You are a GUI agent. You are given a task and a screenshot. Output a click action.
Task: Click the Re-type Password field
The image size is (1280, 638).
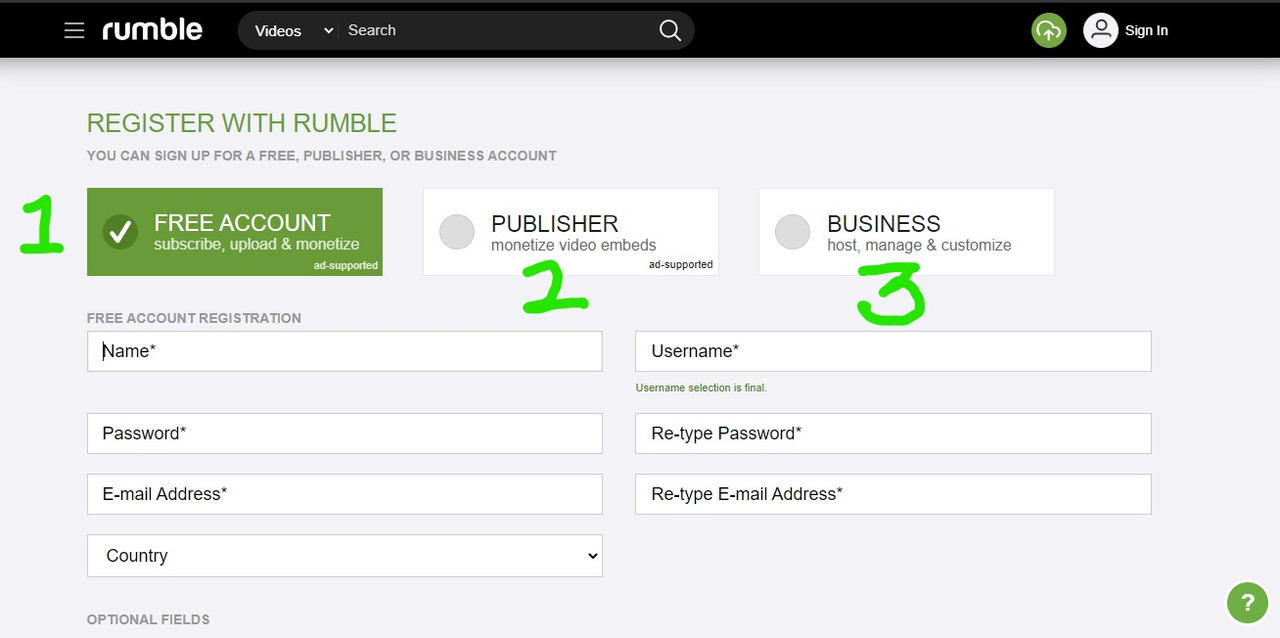[893, 433]
